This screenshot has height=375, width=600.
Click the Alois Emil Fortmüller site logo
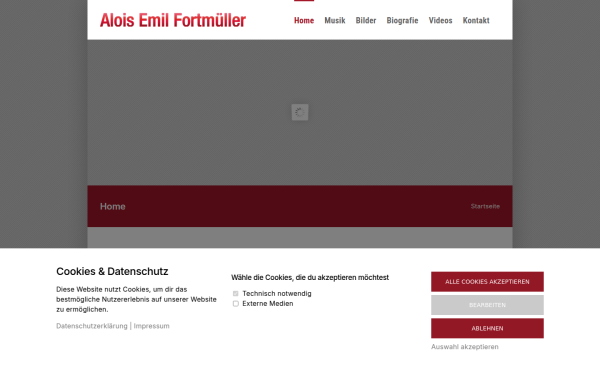(x=173, y=20)
